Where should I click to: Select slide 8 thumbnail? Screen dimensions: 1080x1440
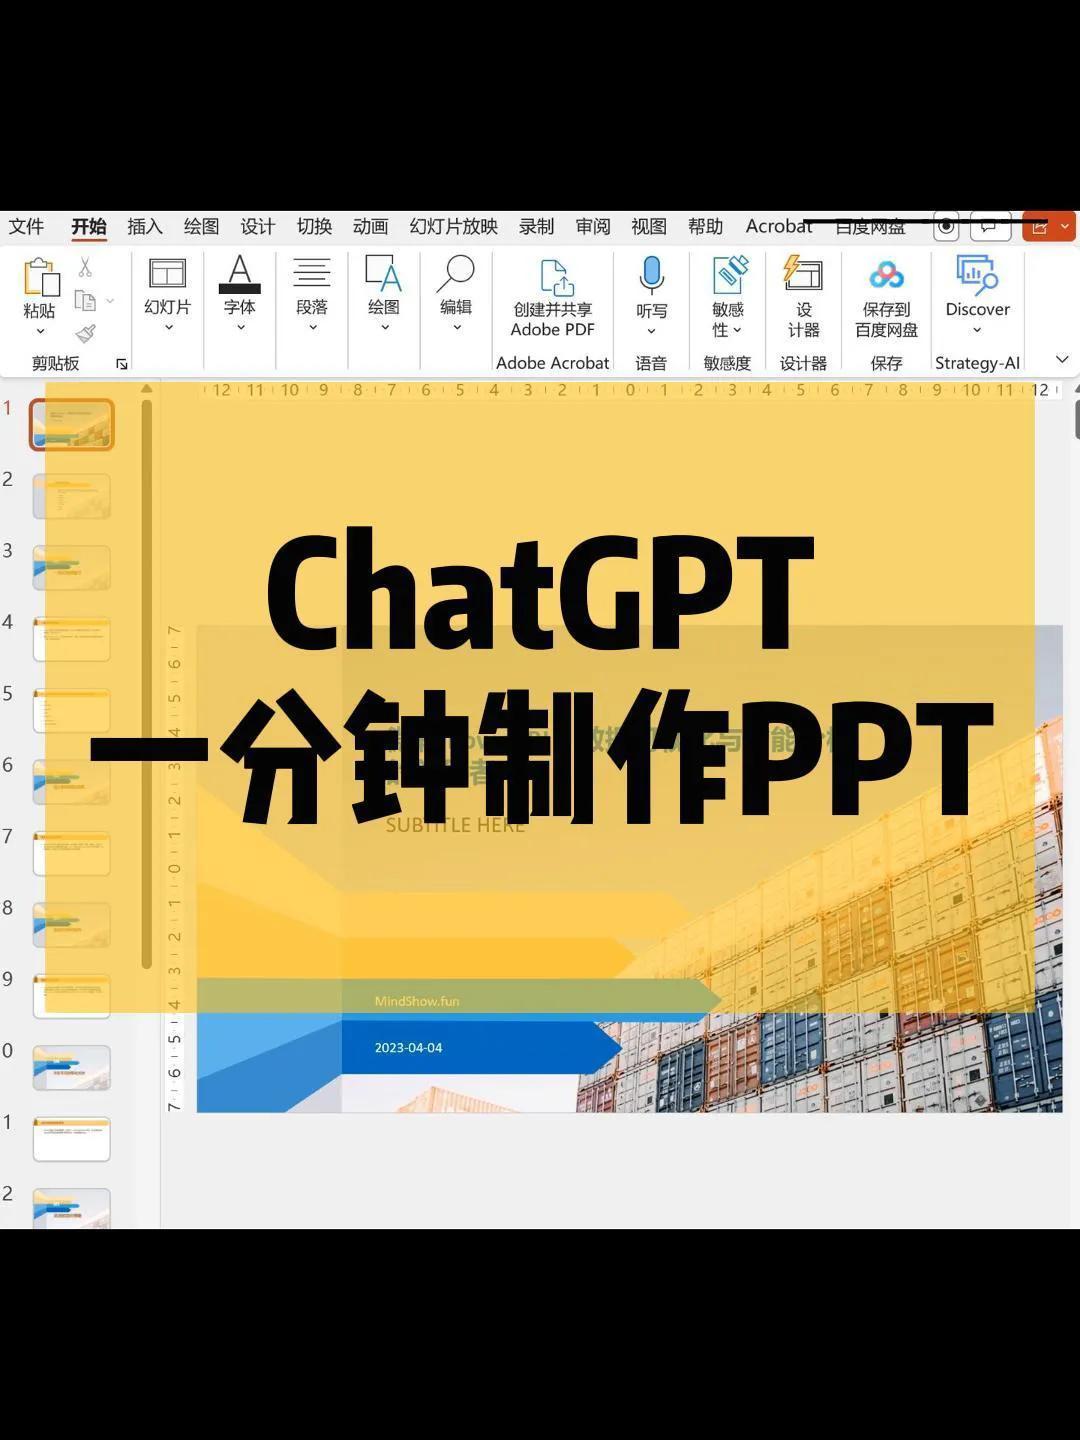(x=71, y=925)
